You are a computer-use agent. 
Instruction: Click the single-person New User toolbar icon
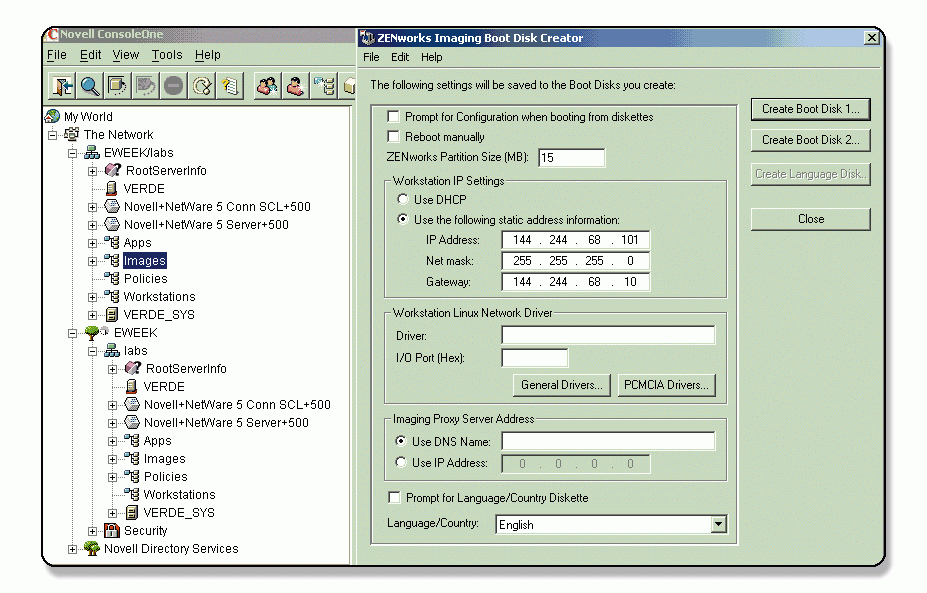pos(295,86)
